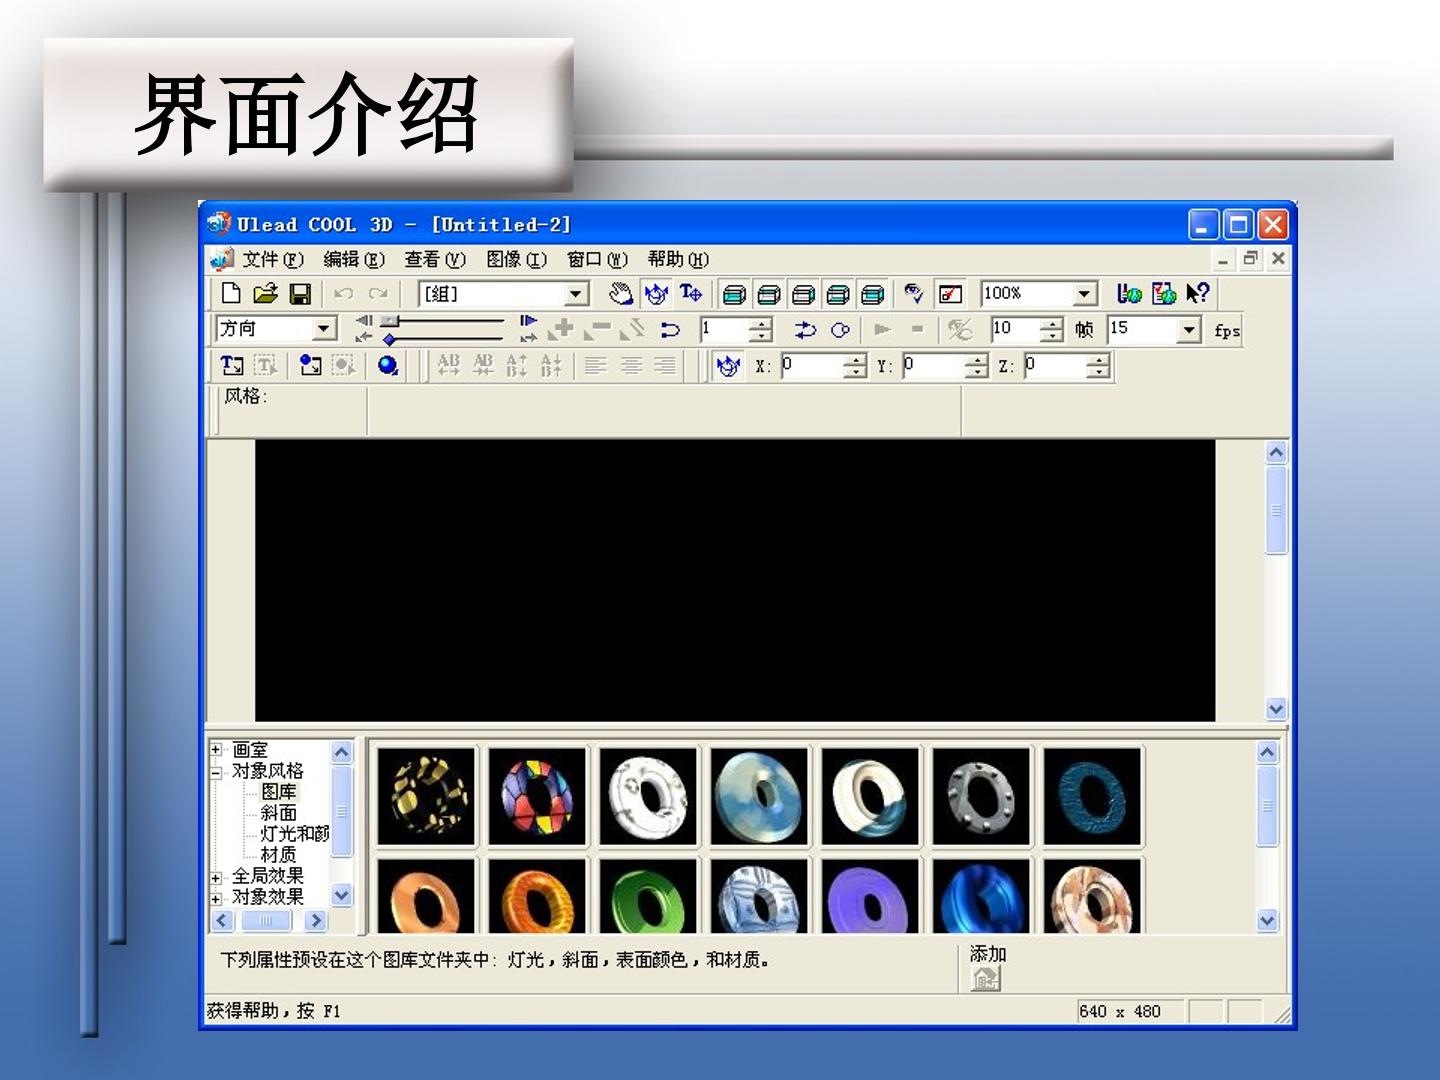Select 斜面 in the style tree
1440x1080 pixels.
point(278,813)
